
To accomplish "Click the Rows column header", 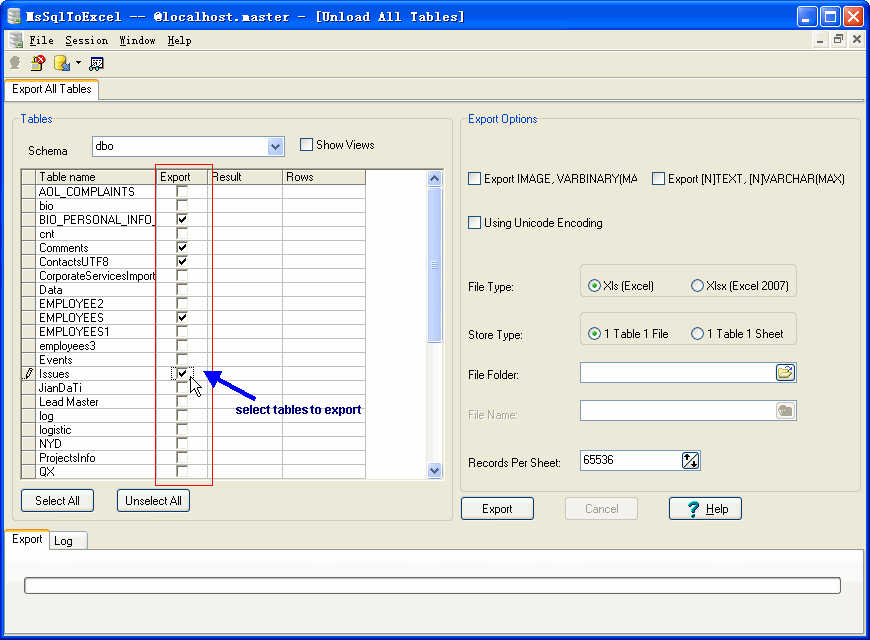I will [x=323, y=177].
